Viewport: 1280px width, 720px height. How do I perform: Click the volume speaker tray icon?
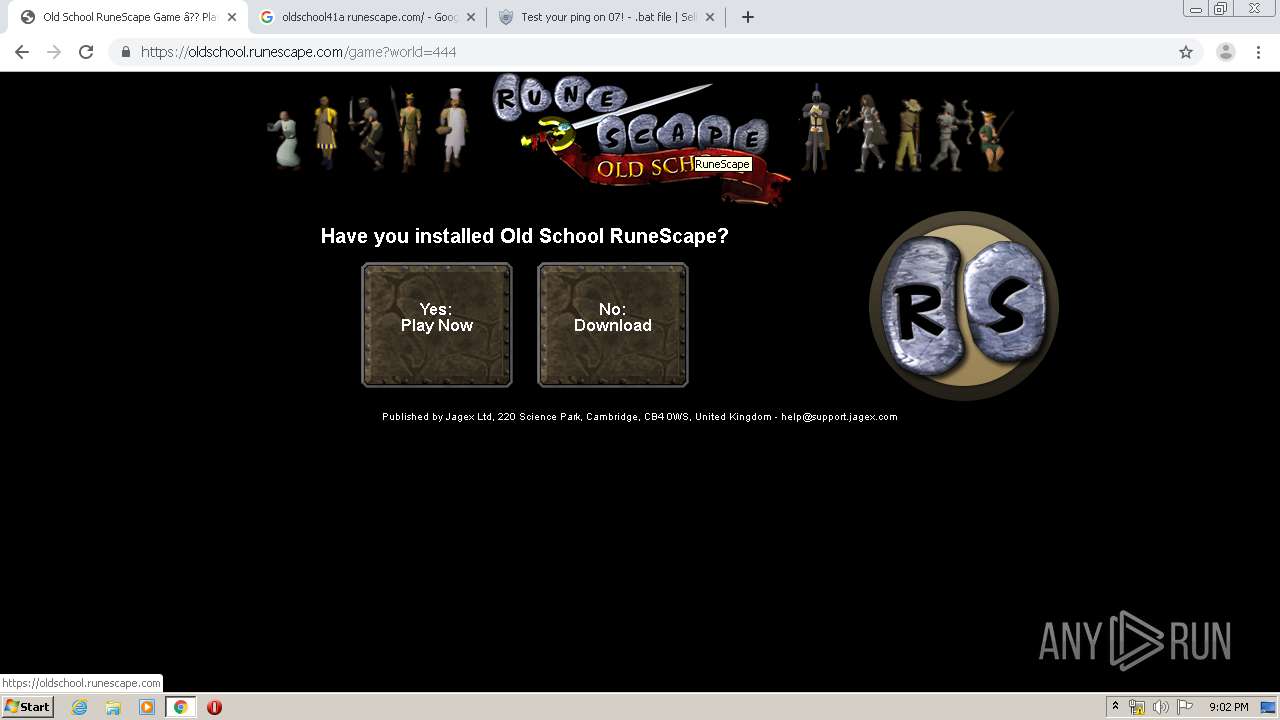click(x=1161, y=707)
